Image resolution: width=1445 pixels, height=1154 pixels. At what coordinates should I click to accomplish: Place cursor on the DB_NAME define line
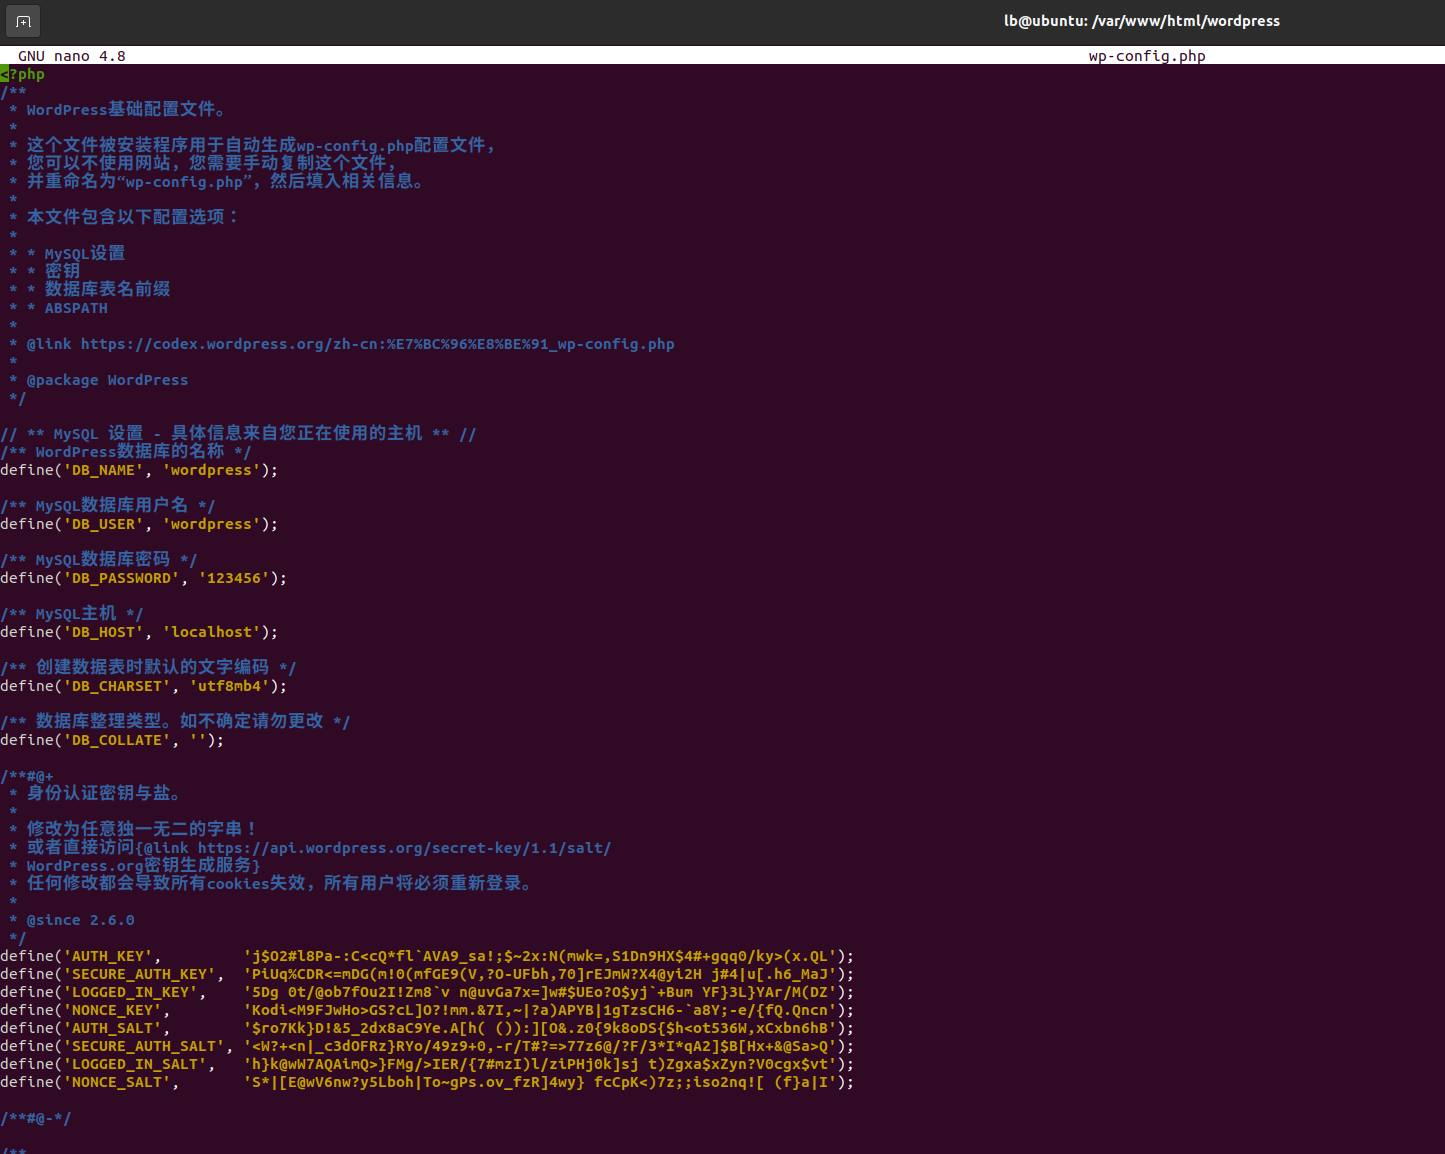tap(139, 470)
